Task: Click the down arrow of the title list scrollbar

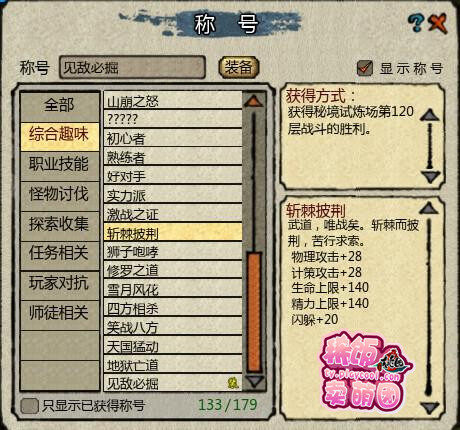Action: 254,381
